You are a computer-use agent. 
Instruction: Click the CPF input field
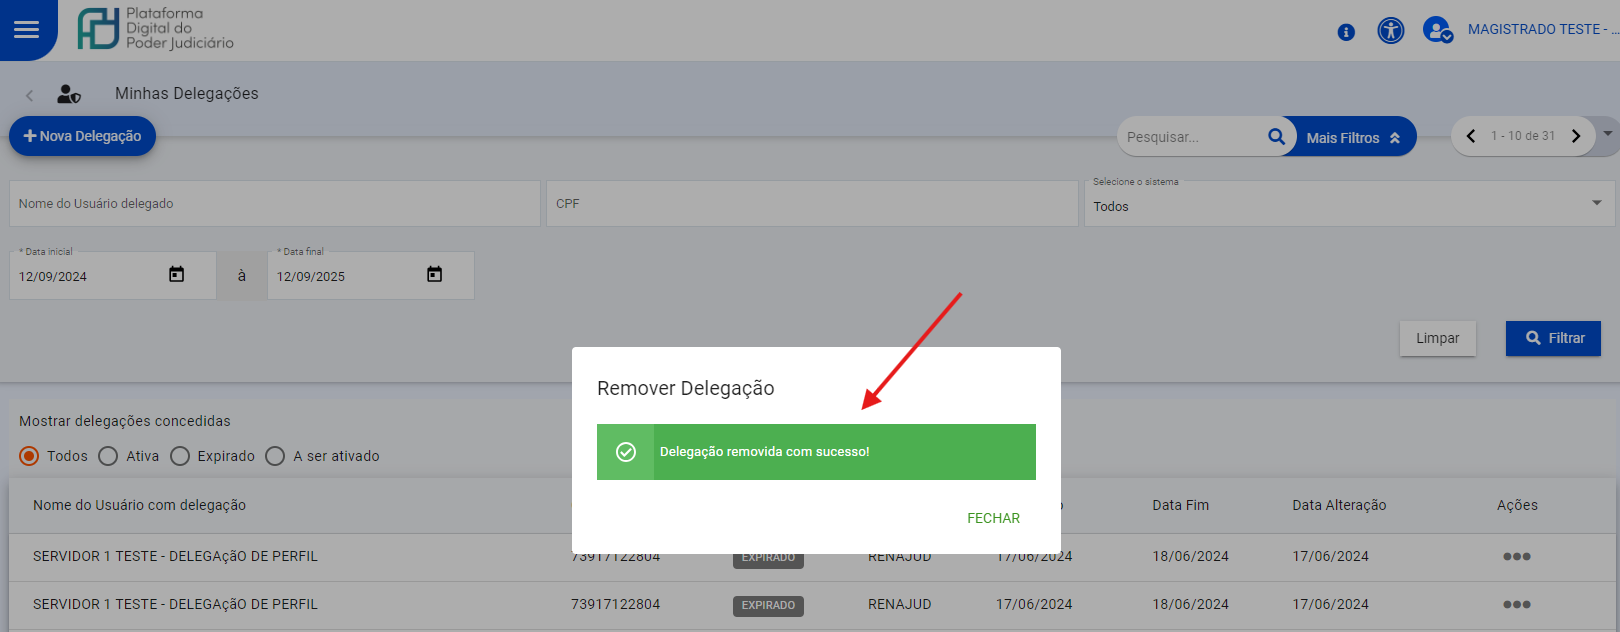811,204
